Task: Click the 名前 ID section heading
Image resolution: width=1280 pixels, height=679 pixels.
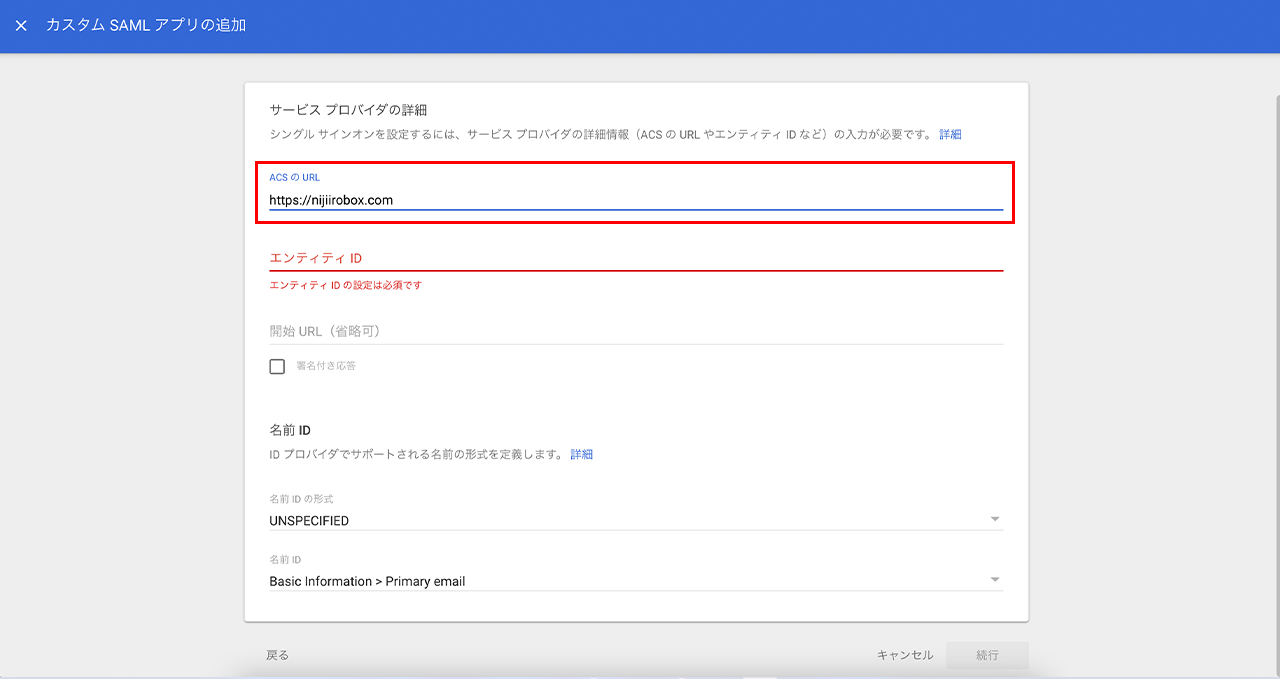Action: tap(290, 430)
